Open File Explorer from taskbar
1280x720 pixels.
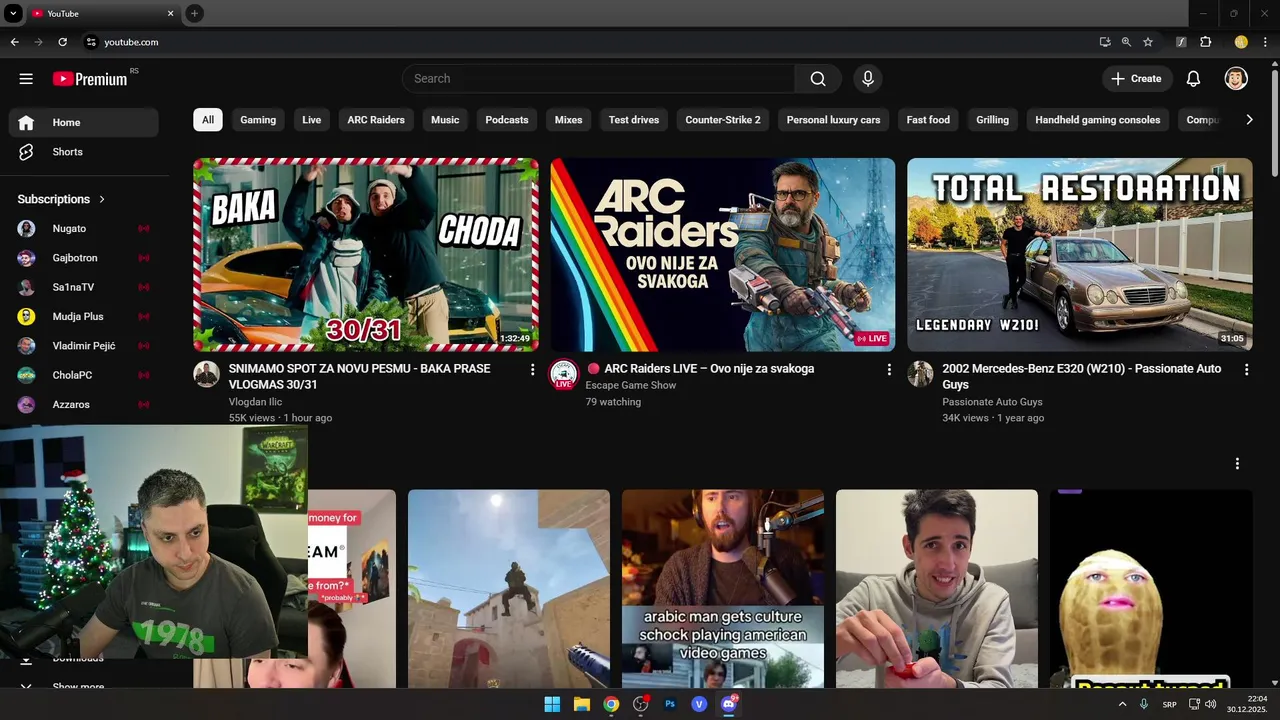(x=581, y=704)
